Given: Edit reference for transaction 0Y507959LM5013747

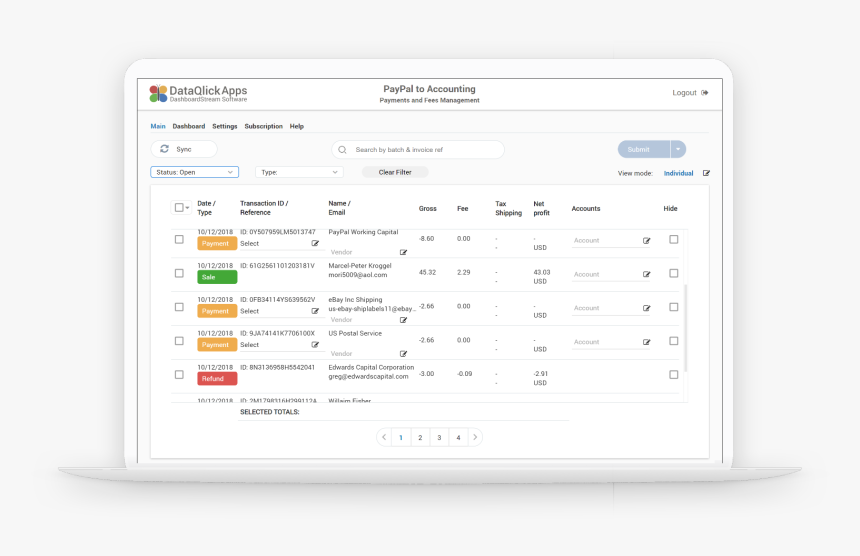Looking at the screenshot, I should [x=315, y=243].
